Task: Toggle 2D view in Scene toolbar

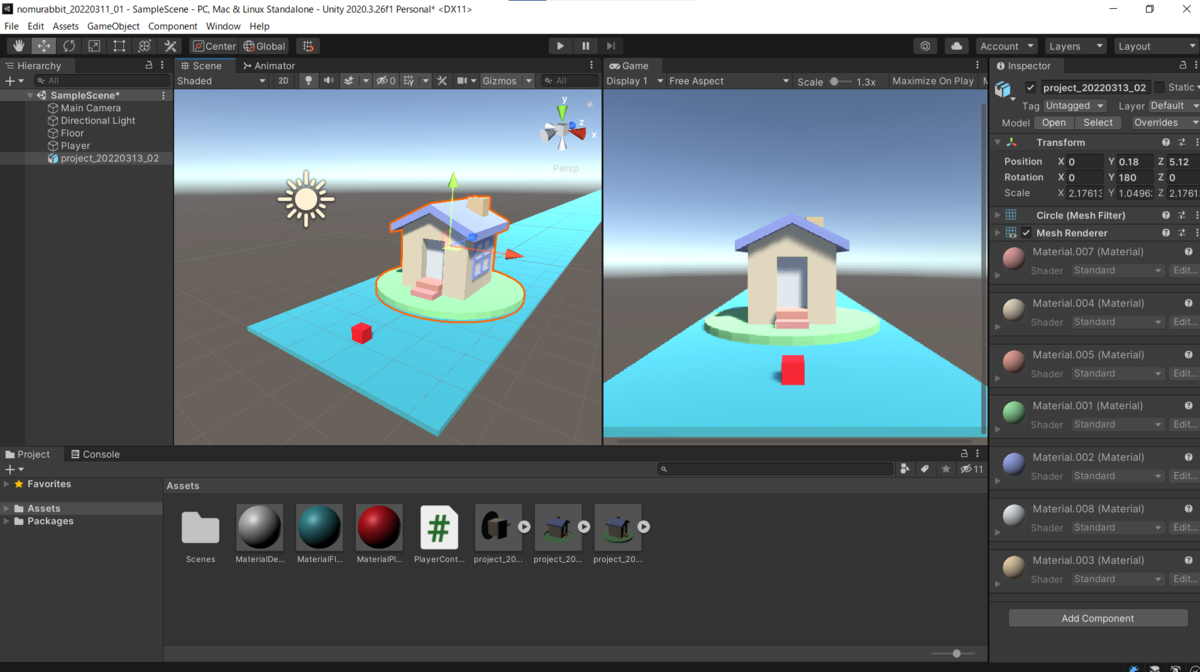Action: pos(283,81)
